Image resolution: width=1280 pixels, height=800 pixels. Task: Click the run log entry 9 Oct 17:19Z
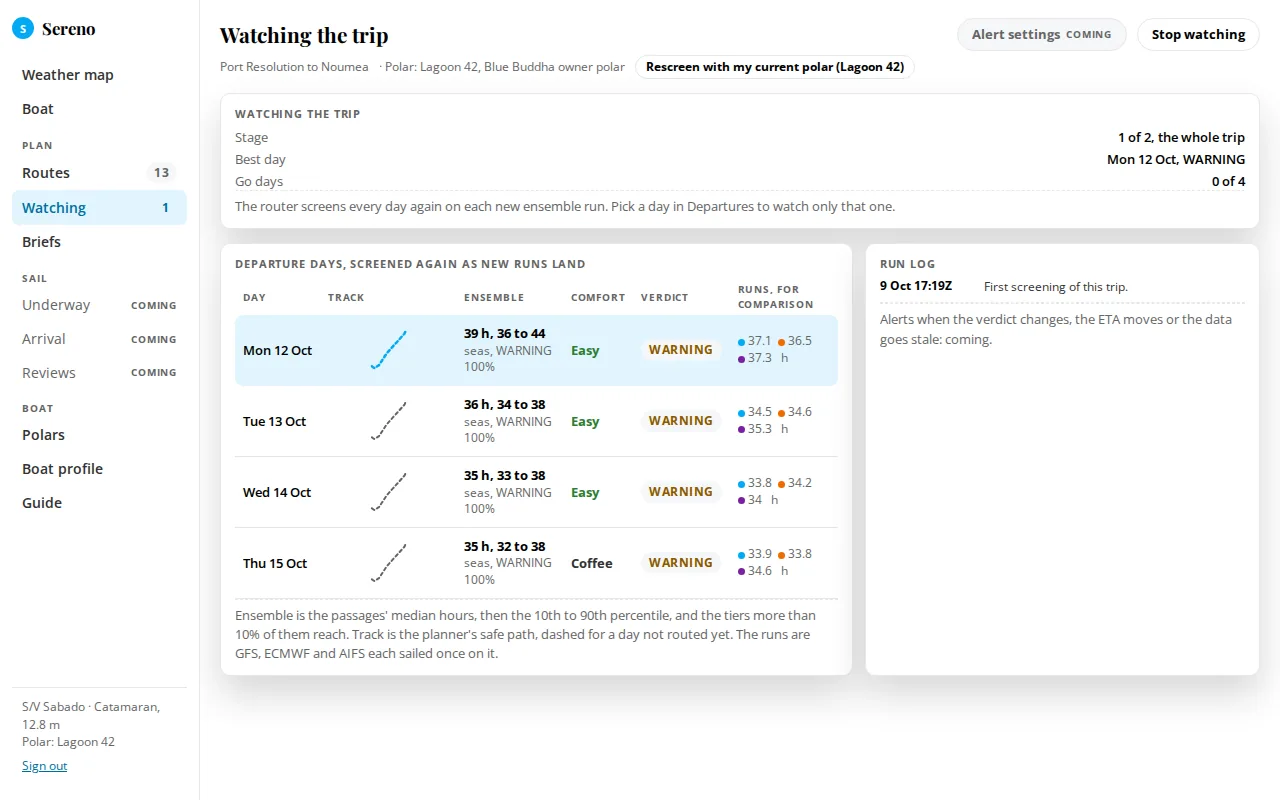(1062, 287)
